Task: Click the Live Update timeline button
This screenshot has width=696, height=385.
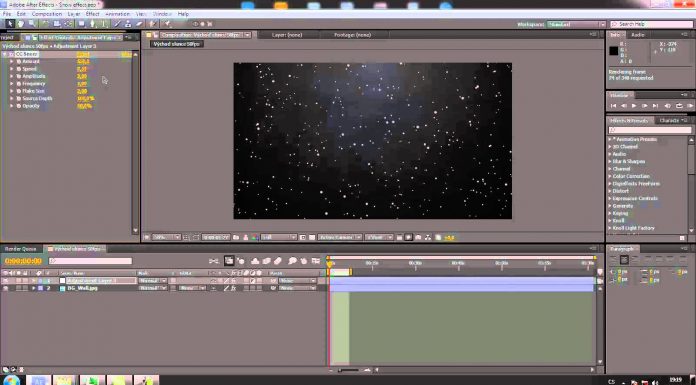Action: coord(229,261)
